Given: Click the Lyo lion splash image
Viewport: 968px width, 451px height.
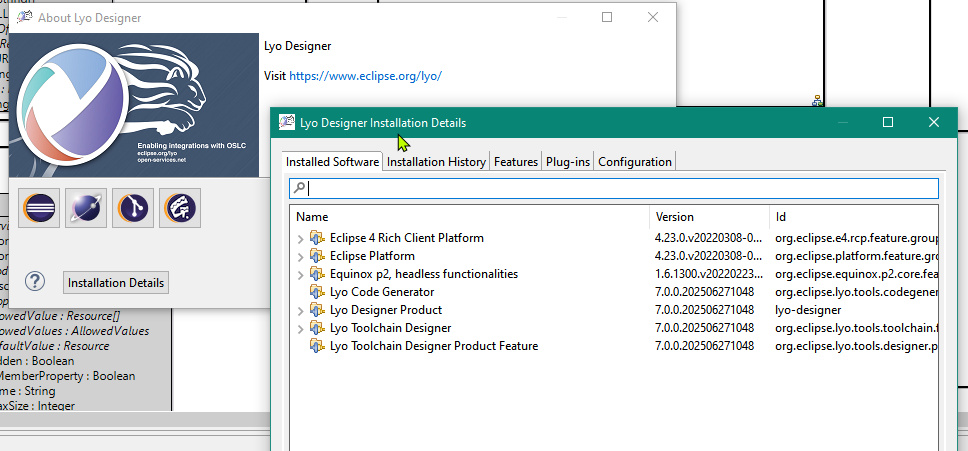Looking at the screenshot, I should (133, 105).
